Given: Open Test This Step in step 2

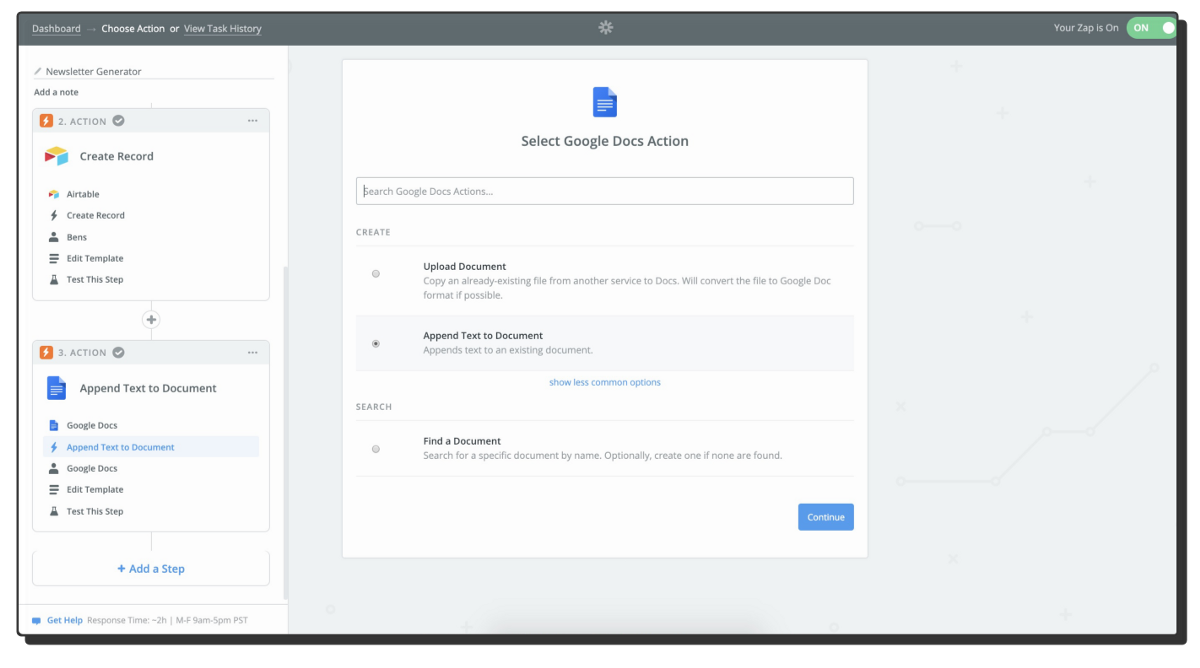Looking at the screenshot, I should (95, 280).
